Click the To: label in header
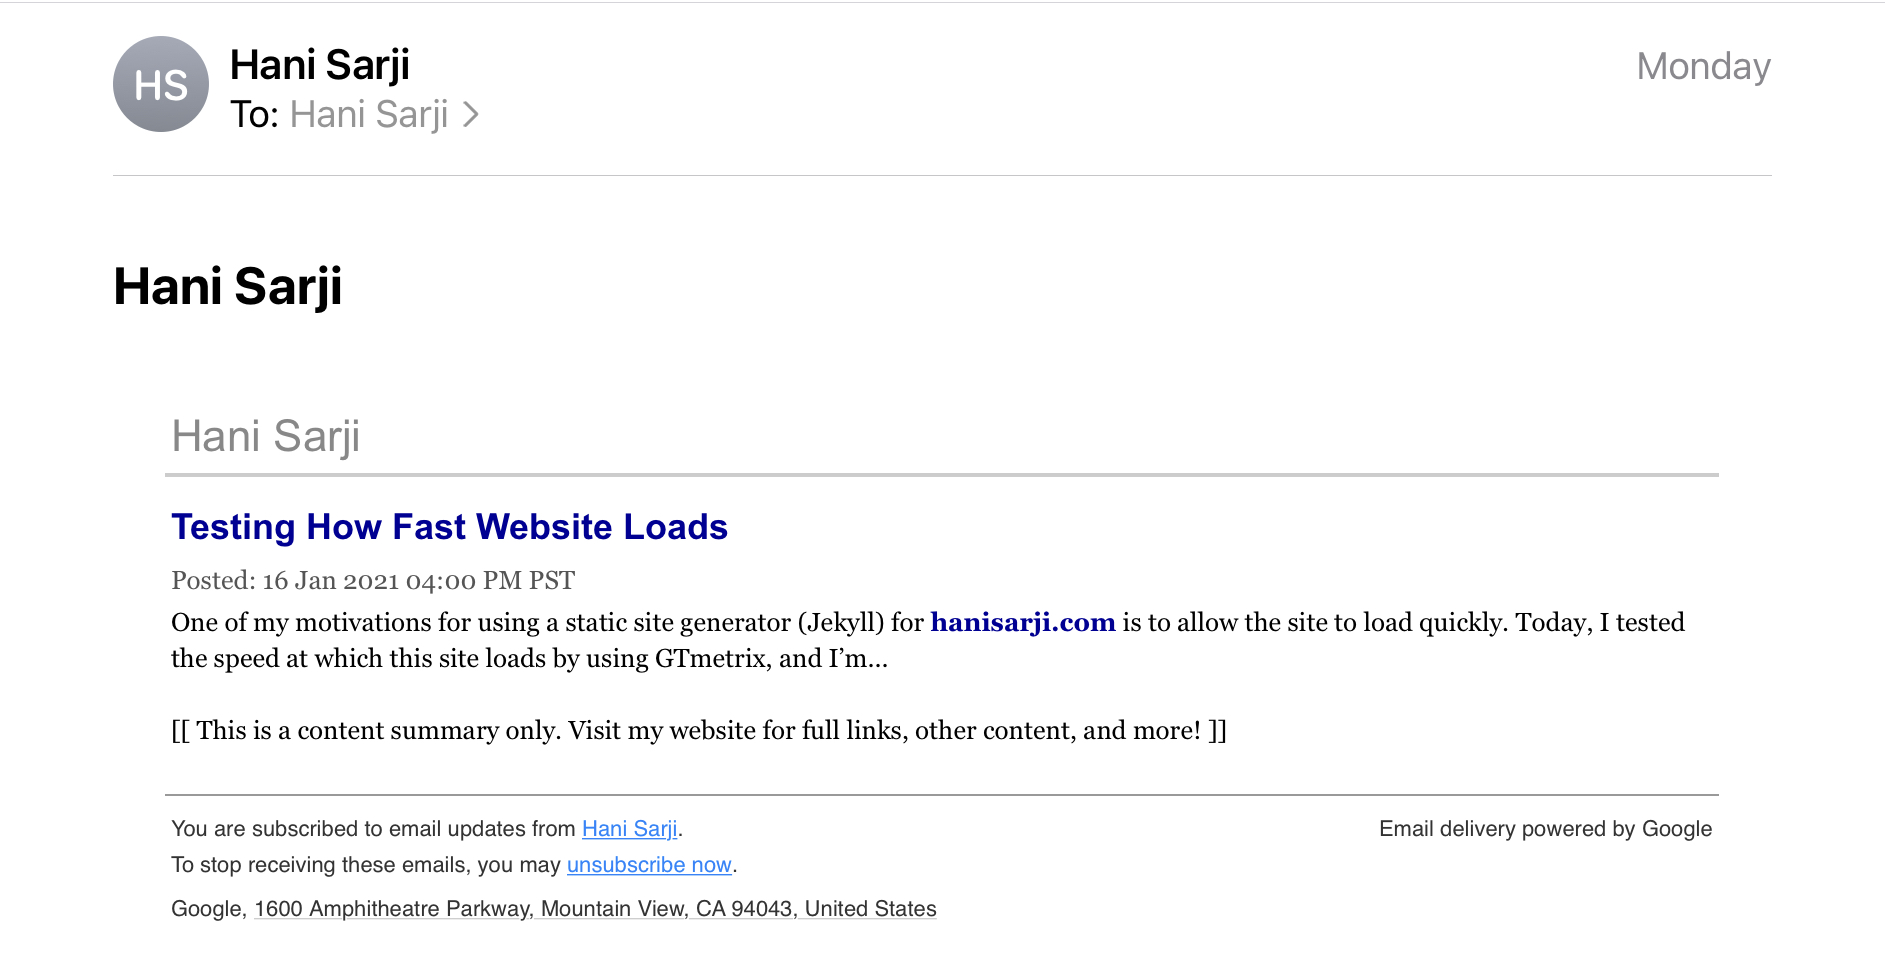The width and height of the screenshot is (1885, 956). [x=254, y=115]
